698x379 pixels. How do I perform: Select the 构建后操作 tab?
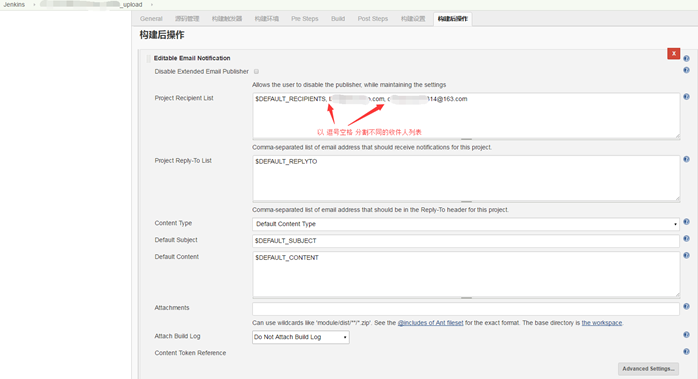(x=453, y=19)
